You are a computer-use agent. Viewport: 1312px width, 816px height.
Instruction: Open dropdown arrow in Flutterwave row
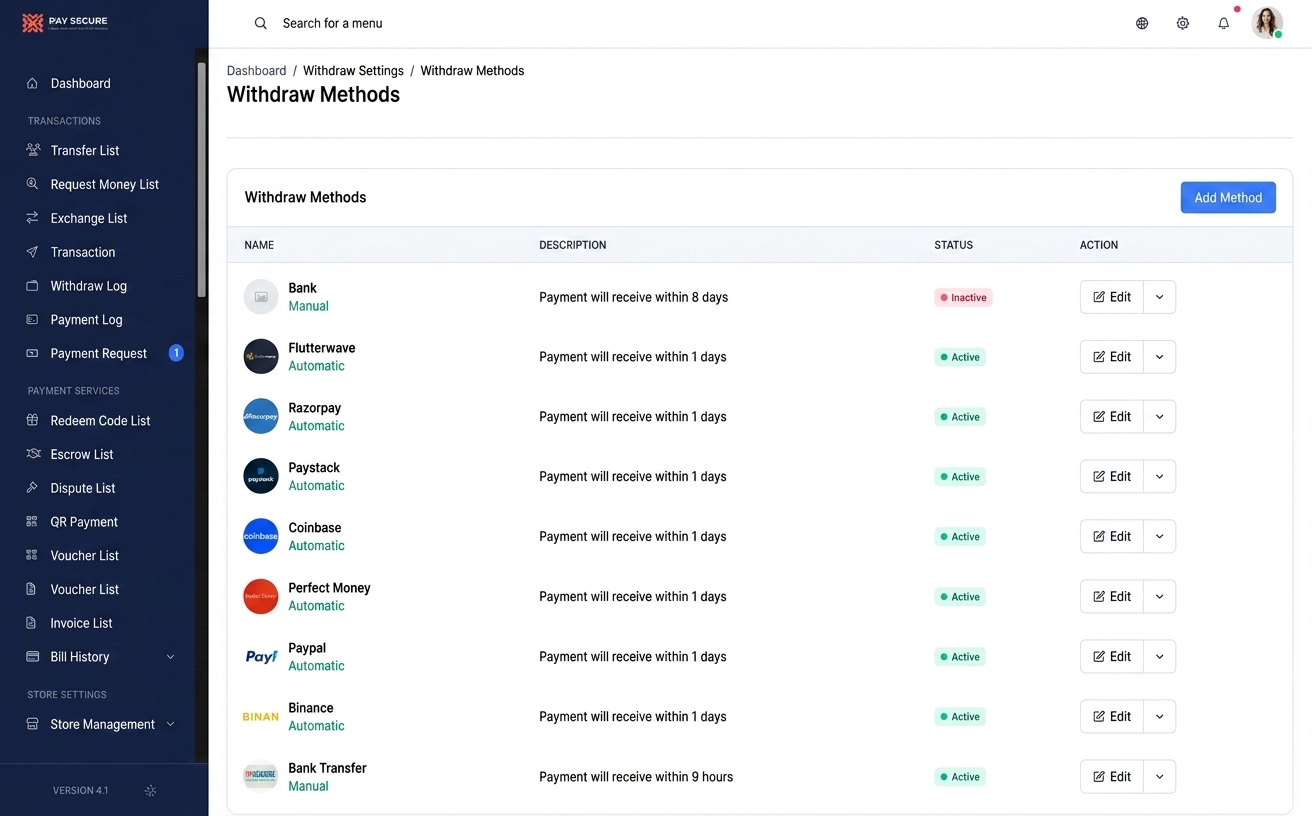tap(1160, 357)
